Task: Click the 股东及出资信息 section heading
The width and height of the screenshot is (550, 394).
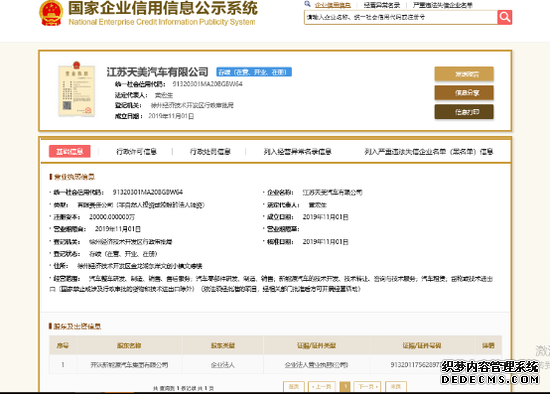Action: point(77,326)
